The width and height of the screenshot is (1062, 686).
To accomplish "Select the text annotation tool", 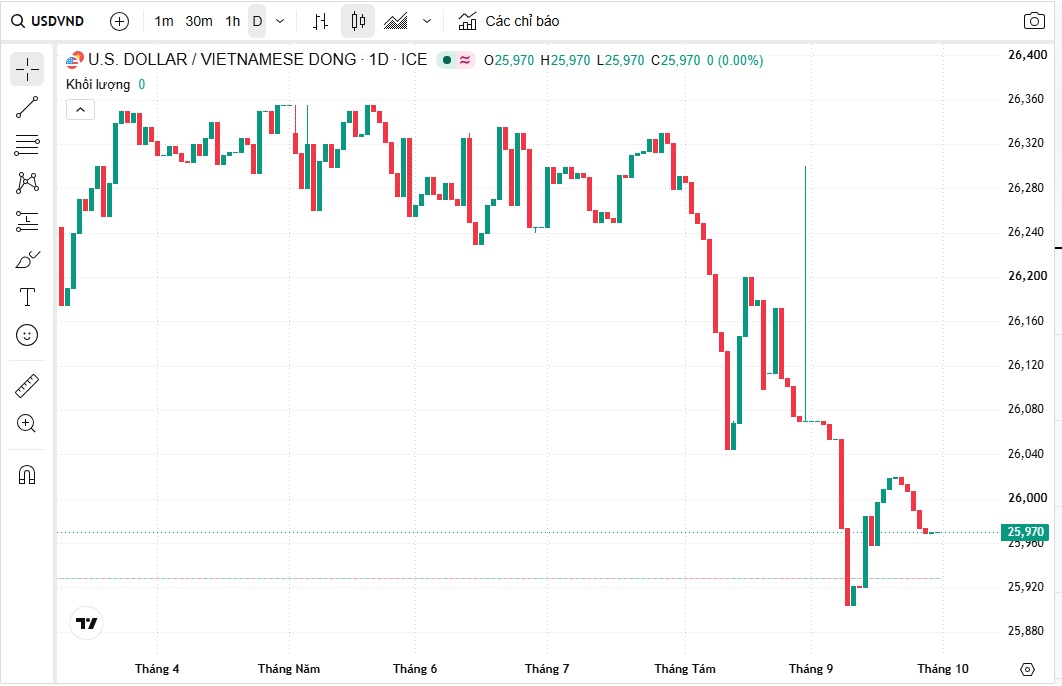I will tap(27, 297).
